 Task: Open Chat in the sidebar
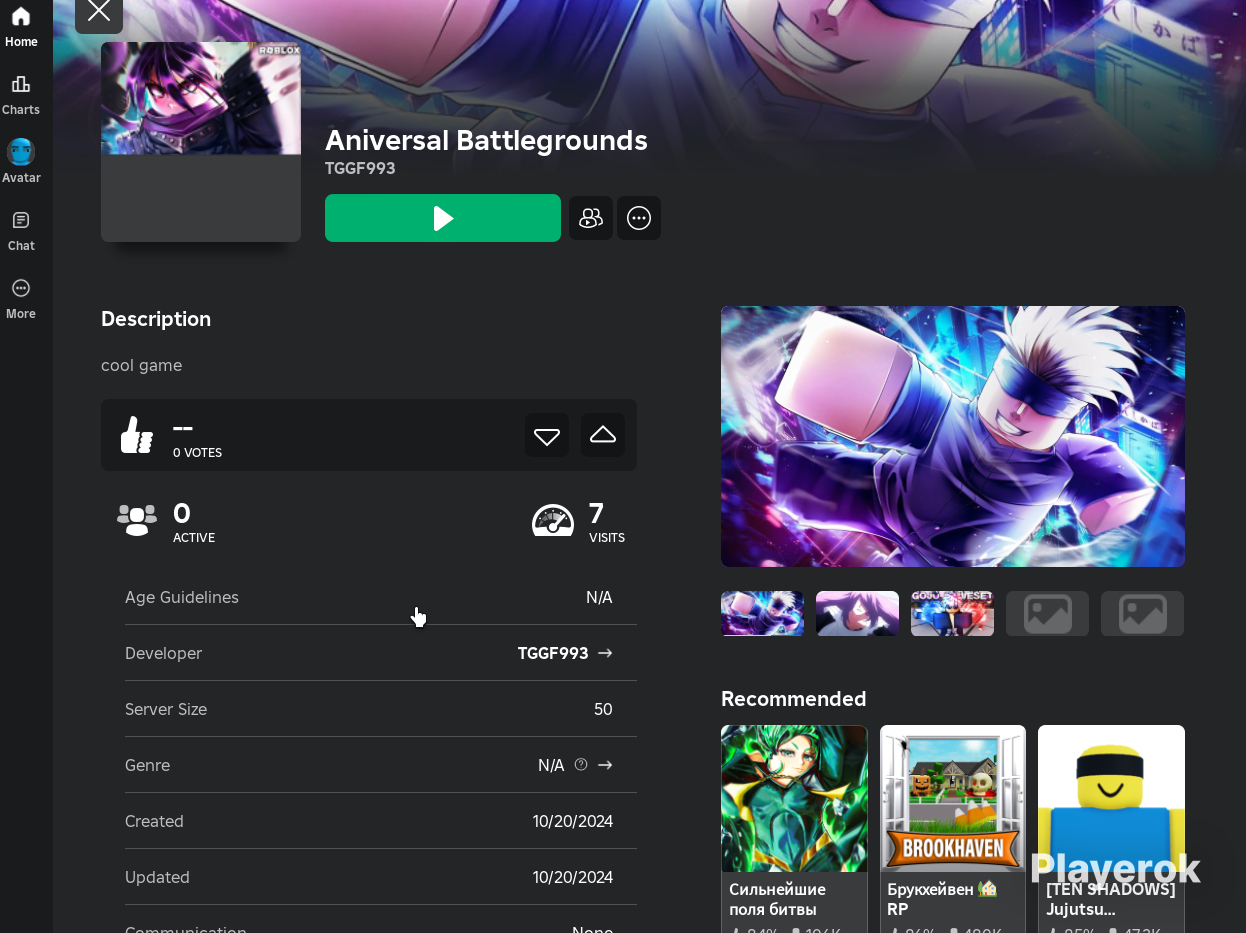point(21,231)
